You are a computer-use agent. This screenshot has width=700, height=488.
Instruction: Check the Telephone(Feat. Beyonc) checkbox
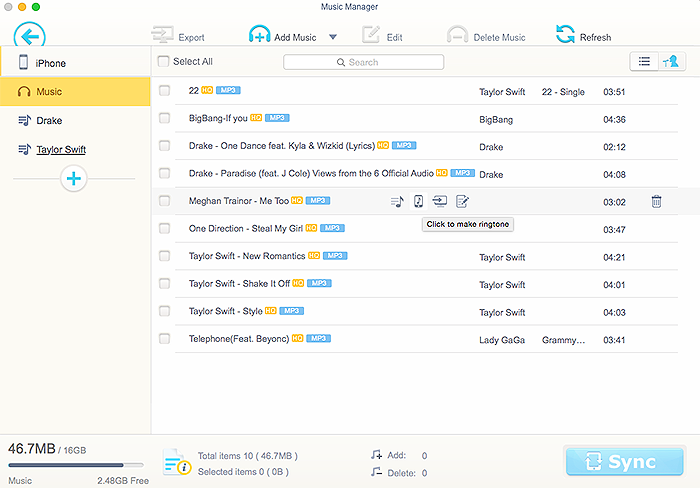click(164, 338)
